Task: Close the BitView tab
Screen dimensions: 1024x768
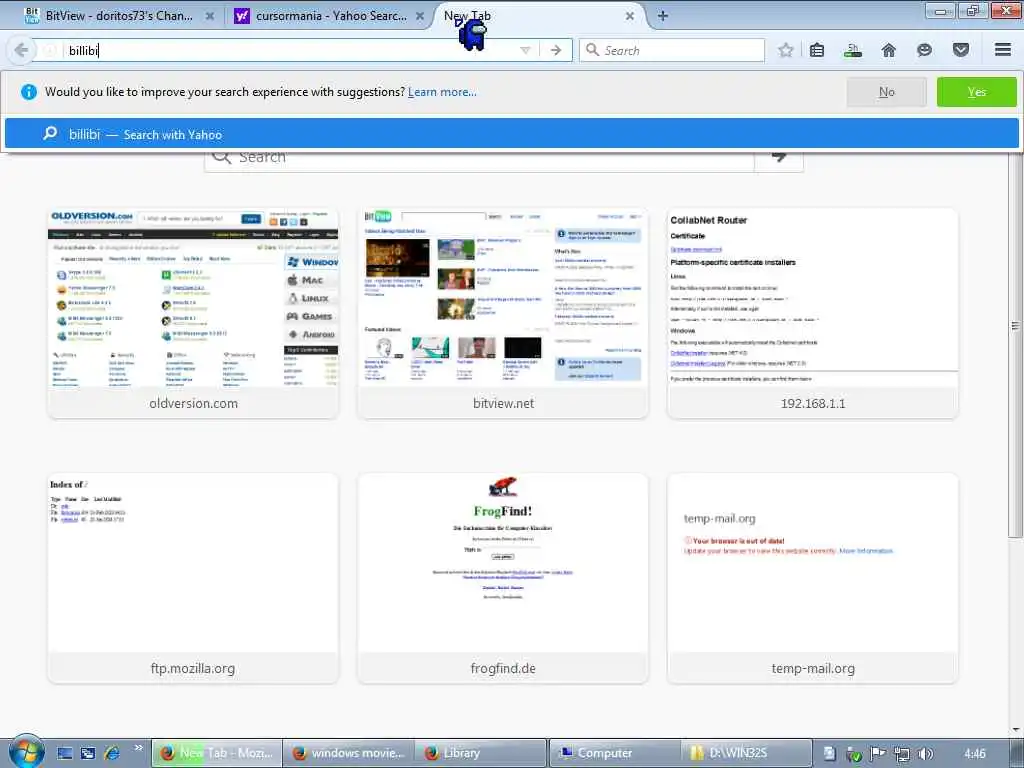Action: [210, 16]
